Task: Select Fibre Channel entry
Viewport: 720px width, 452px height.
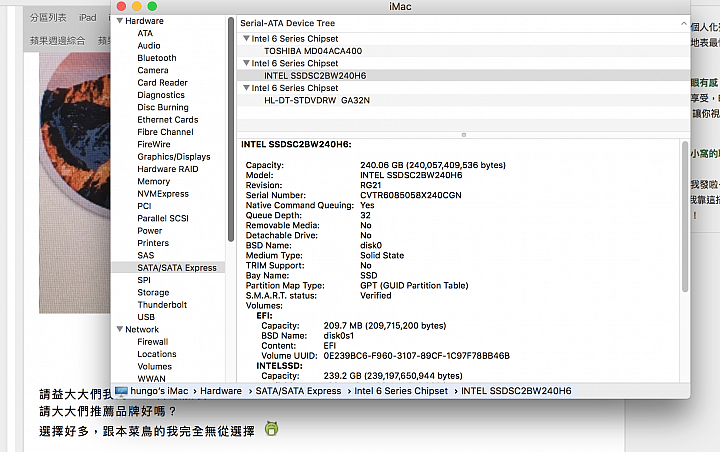Action: (x=165, y=132)
